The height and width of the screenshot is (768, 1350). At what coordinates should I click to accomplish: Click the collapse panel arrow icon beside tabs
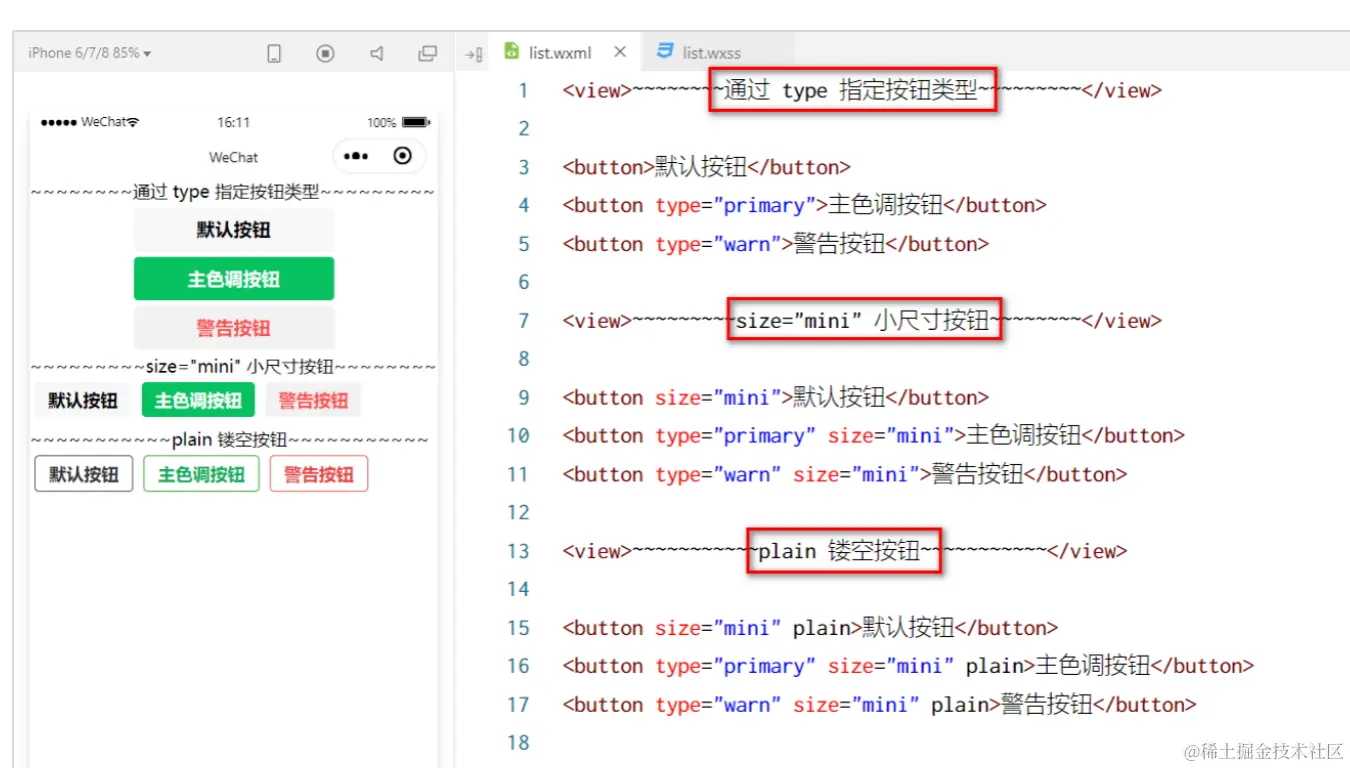point(474,54)
